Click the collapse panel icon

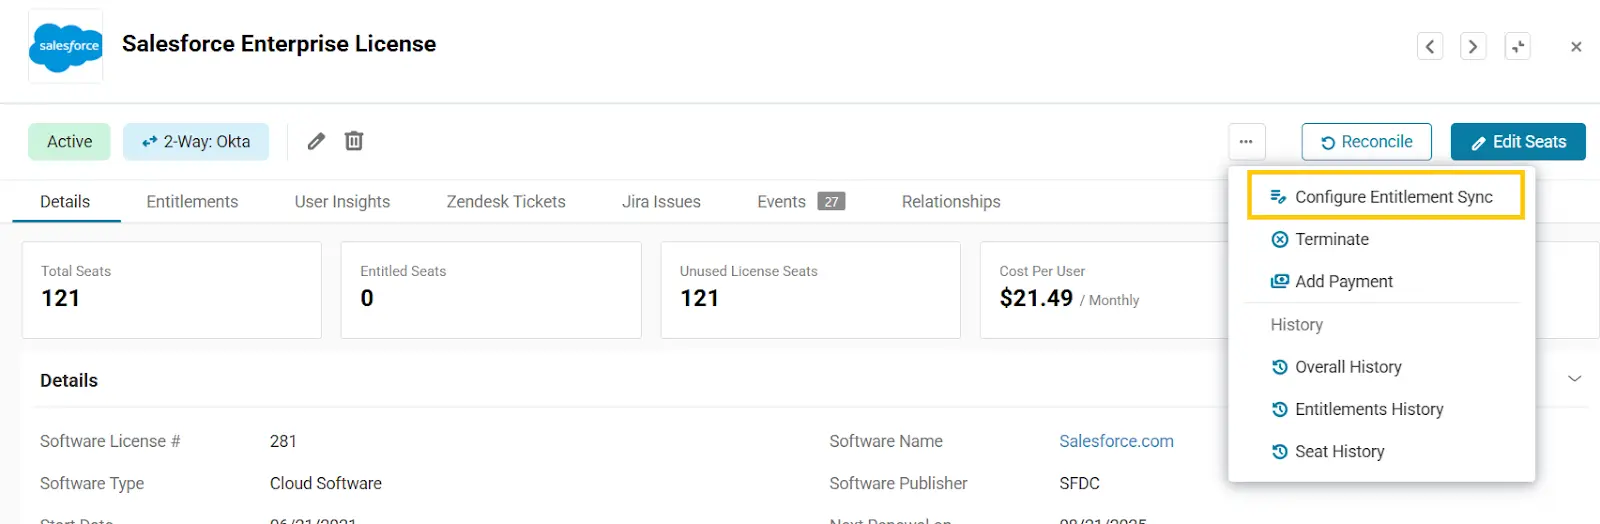[1517, 47]
